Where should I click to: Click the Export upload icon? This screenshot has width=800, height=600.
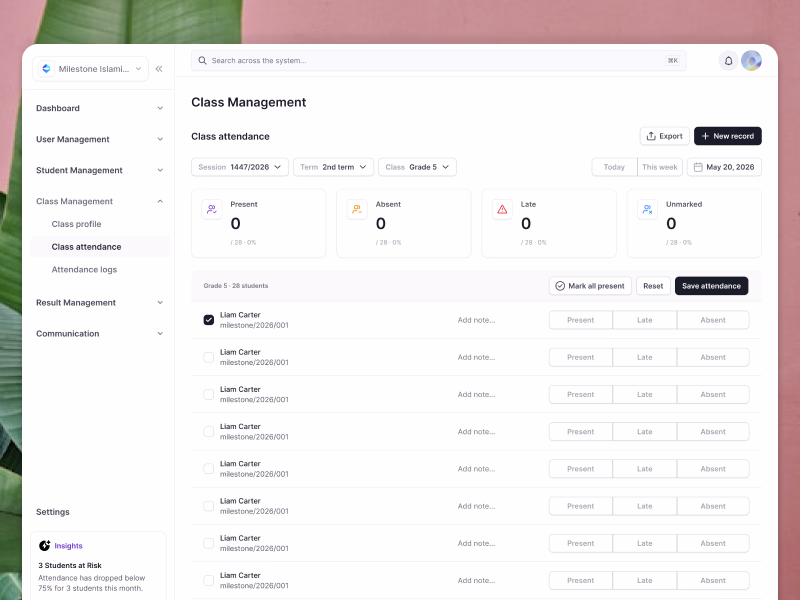[x=651, y=136]
